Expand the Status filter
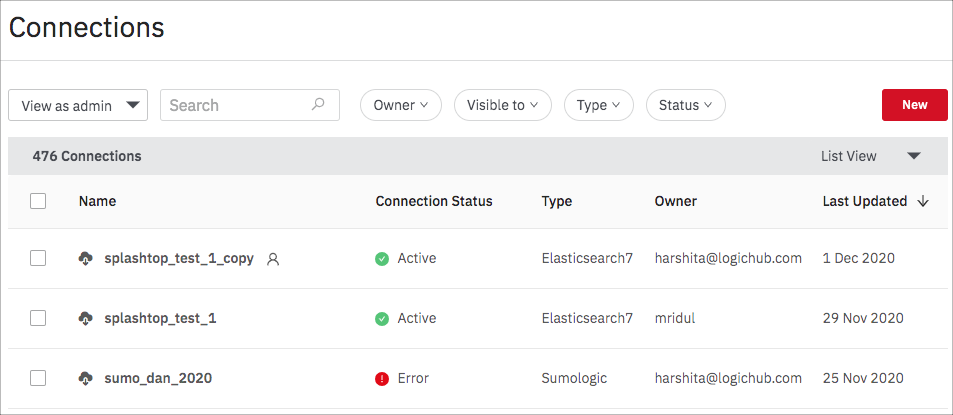953x415 pixels. pyautogui.click(x=686, y=105)
